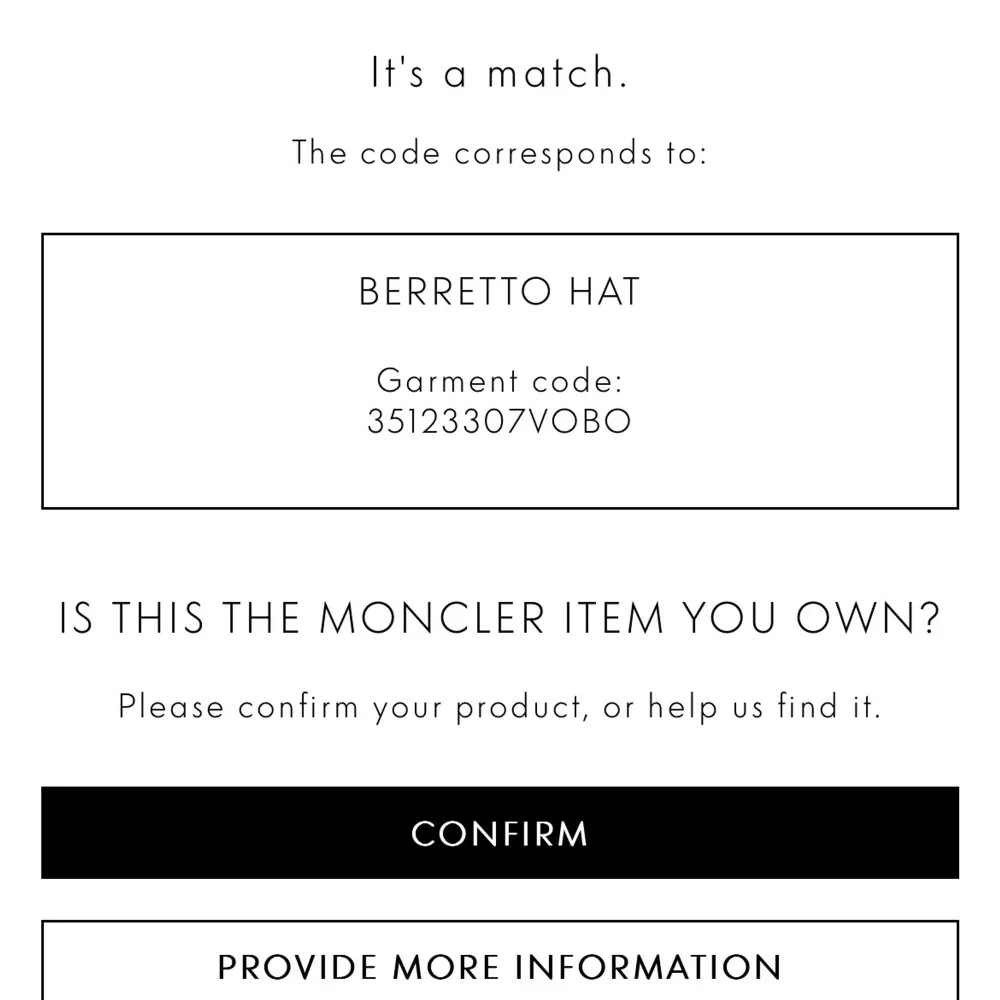Click the word HAT in the product name

(x=604, y=292)
